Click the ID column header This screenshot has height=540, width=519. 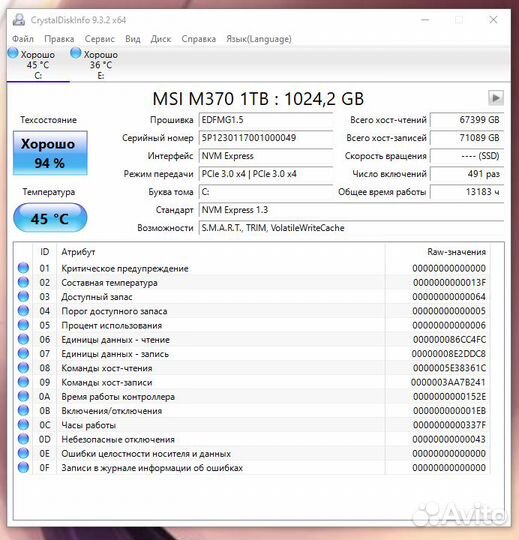coord(44,252)
